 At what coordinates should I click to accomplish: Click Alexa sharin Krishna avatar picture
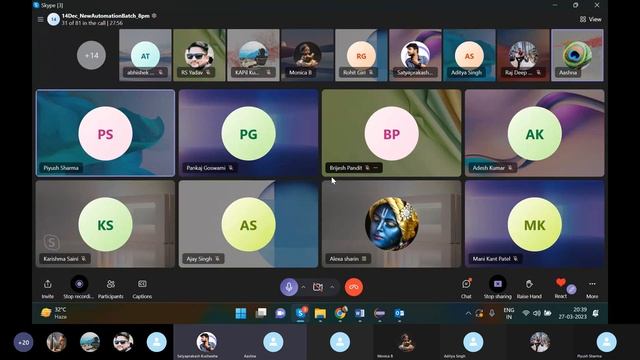click(391, 224)
